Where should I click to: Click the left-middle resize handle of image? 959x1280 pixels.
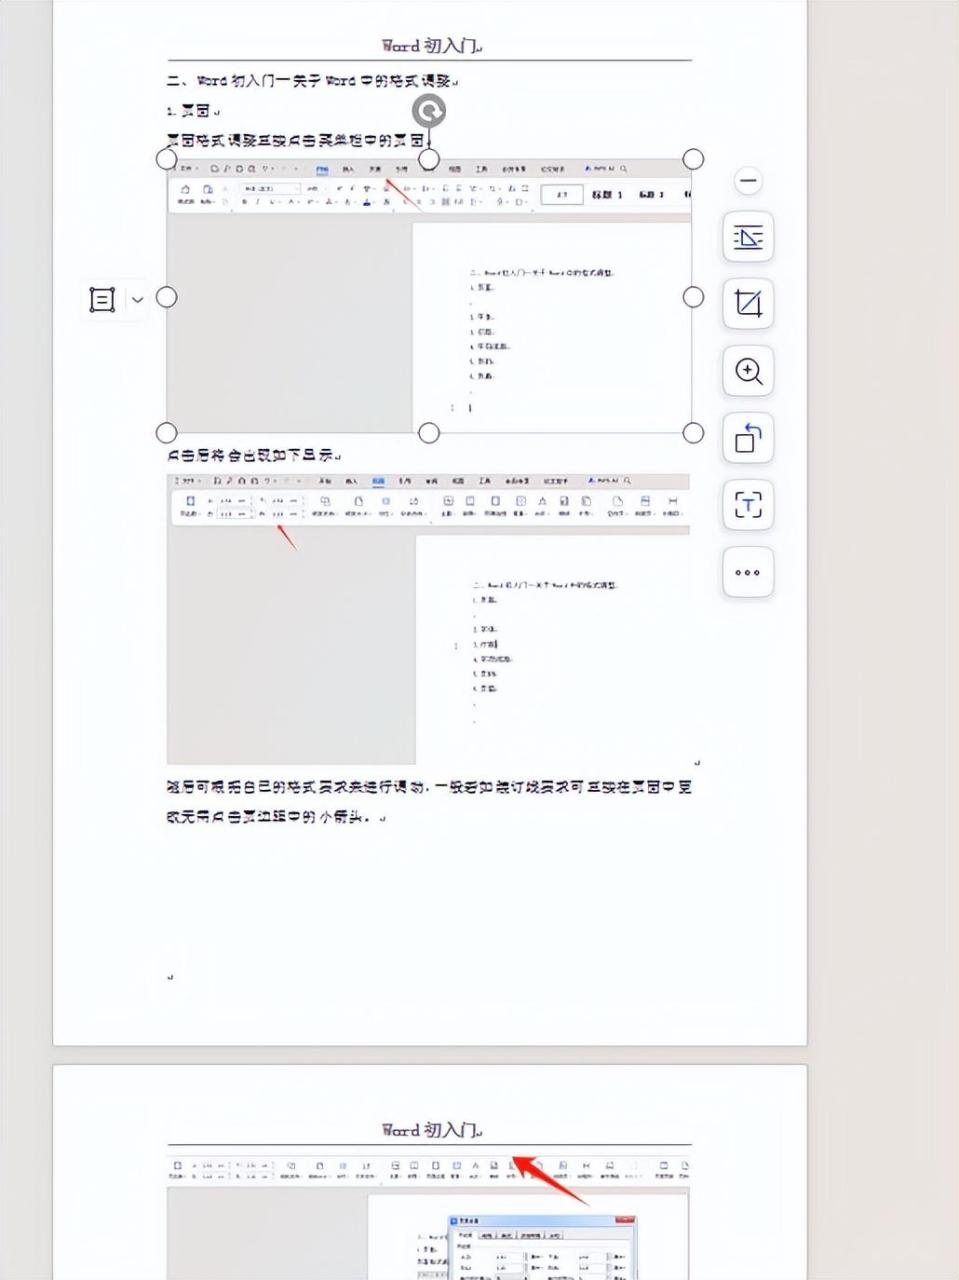click(x=167, y=297)
